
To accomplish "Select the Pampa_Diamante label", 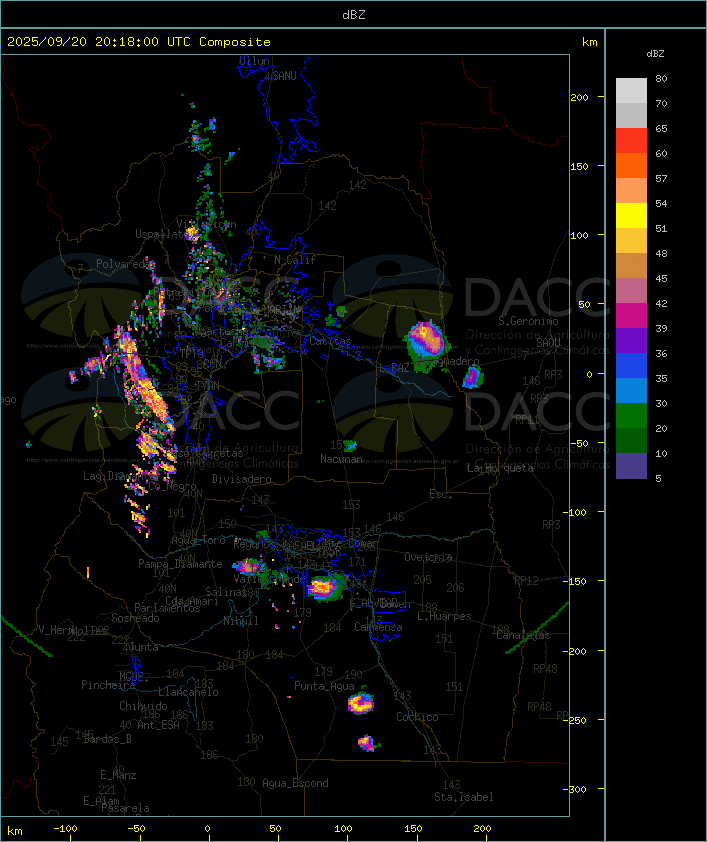I will click(180, 564).
